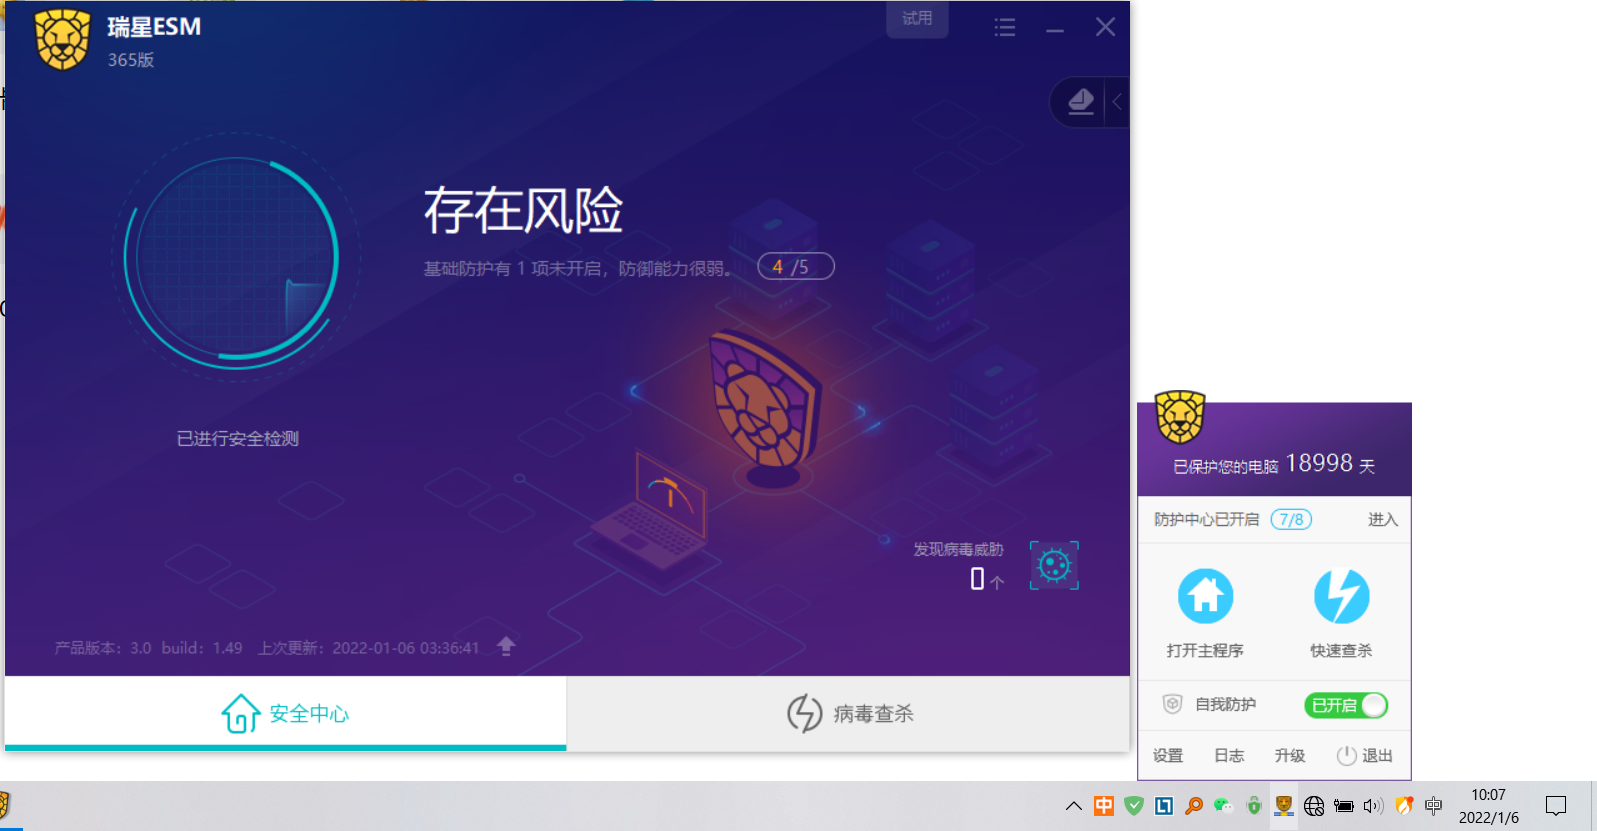Click the orange 中 input method tray icon
The width and height of the screenshot is (1597, 831).
1104,806
